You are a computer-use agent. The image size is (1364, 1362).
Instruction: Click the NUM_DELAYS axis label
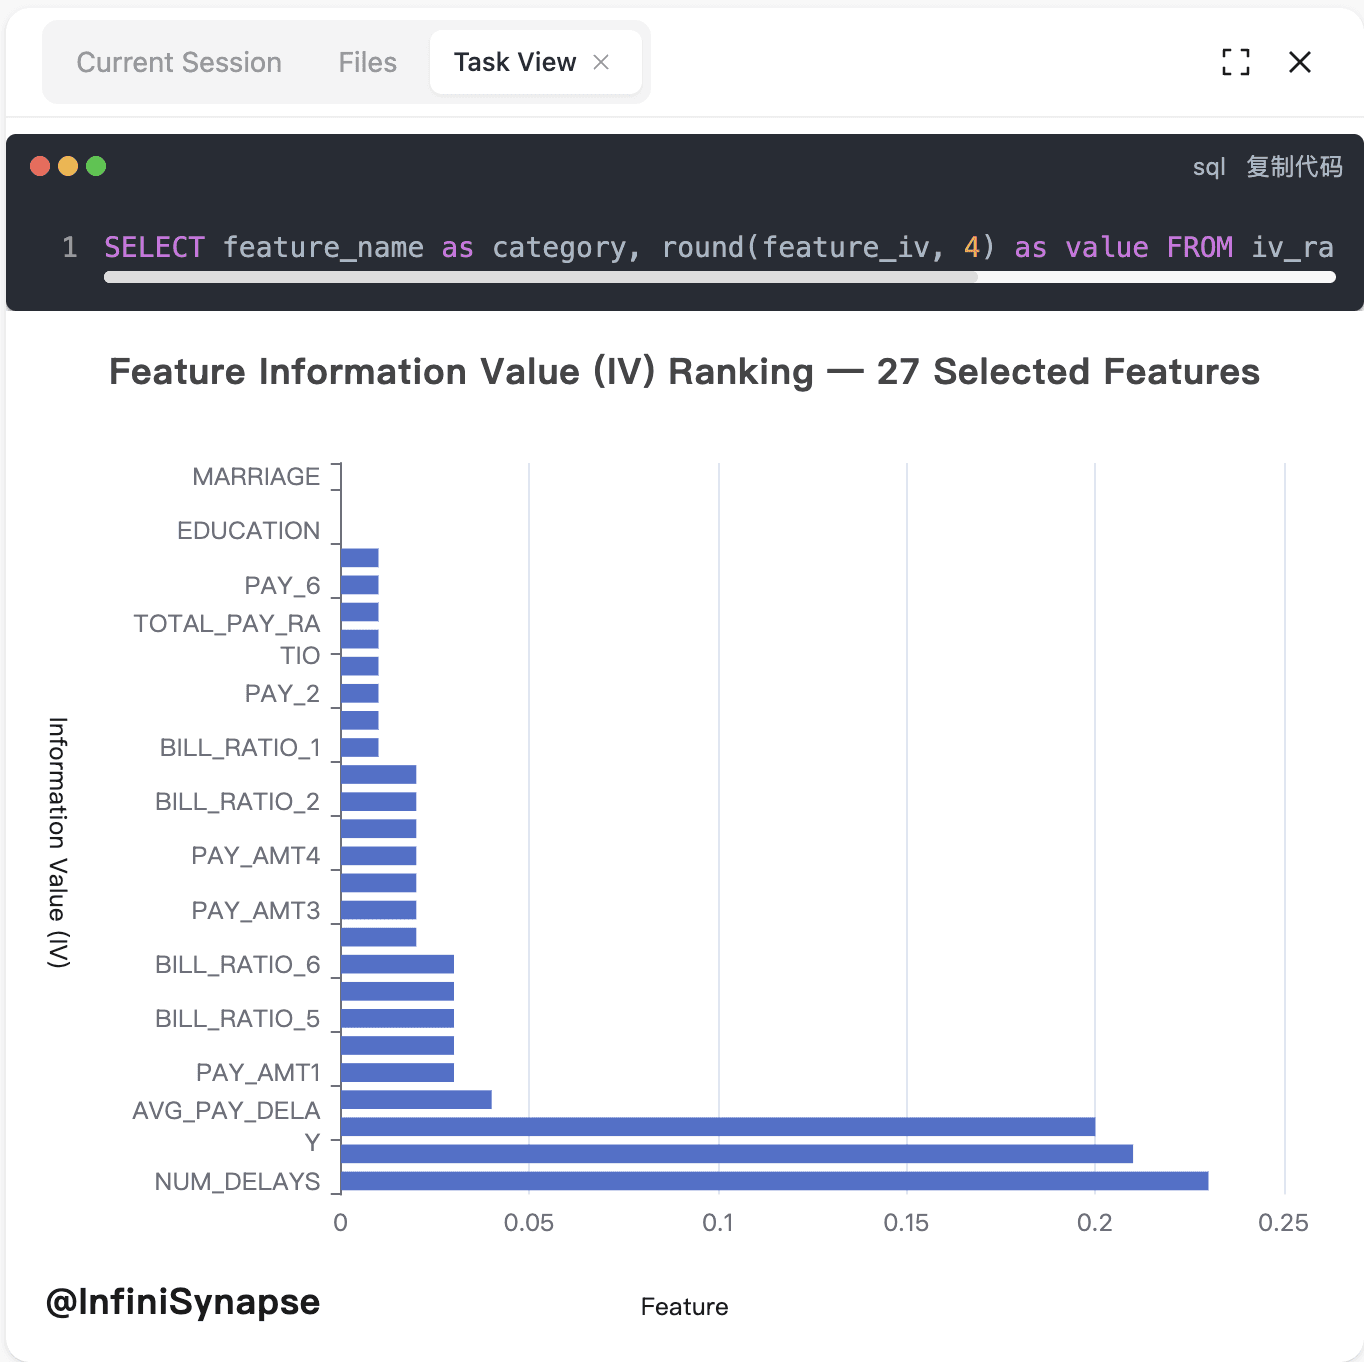[x=237, y=1181]
